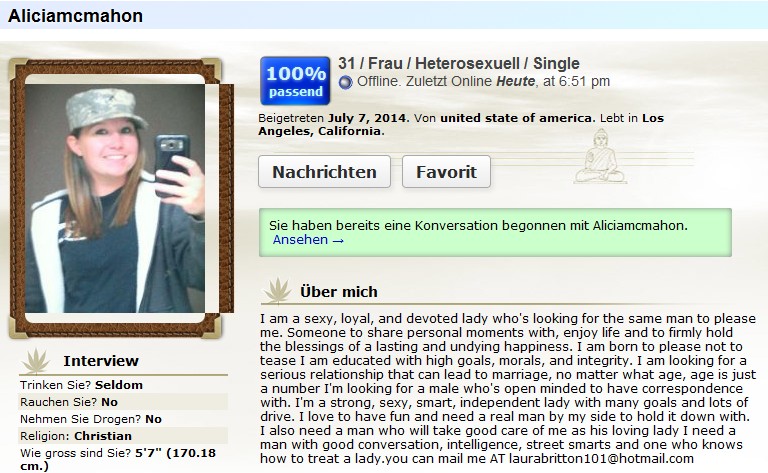Click the leaf icon beside Interview
This screenshot has width=768, height=473.
[x=36, y=361]
